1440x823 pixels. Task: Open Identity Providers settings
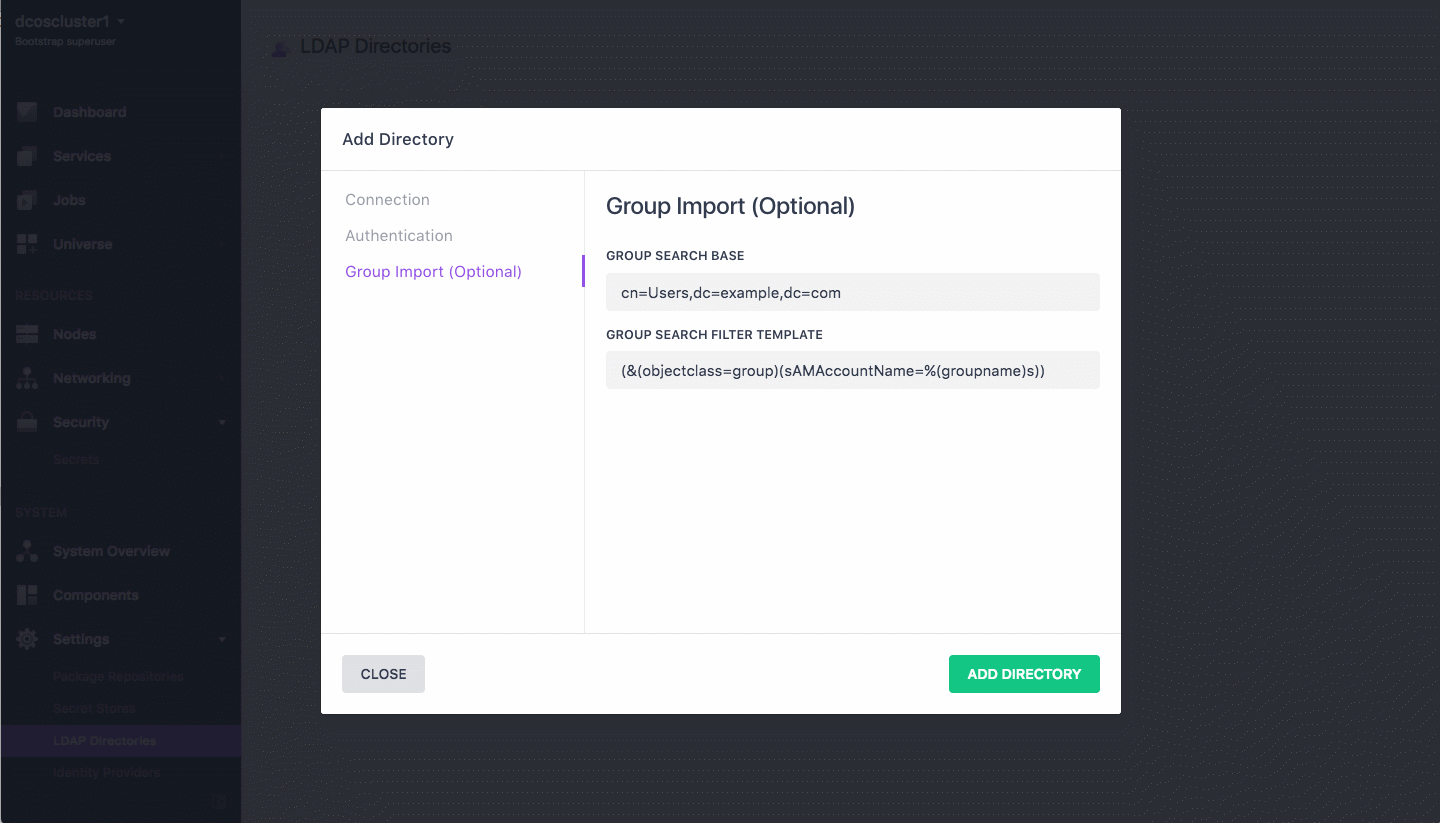click(106, 773)
